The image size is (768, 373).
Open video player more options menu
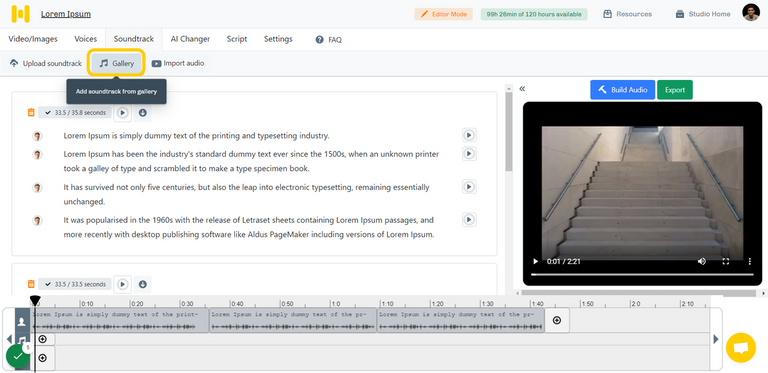pyautogui.click(x=750, y=261)
